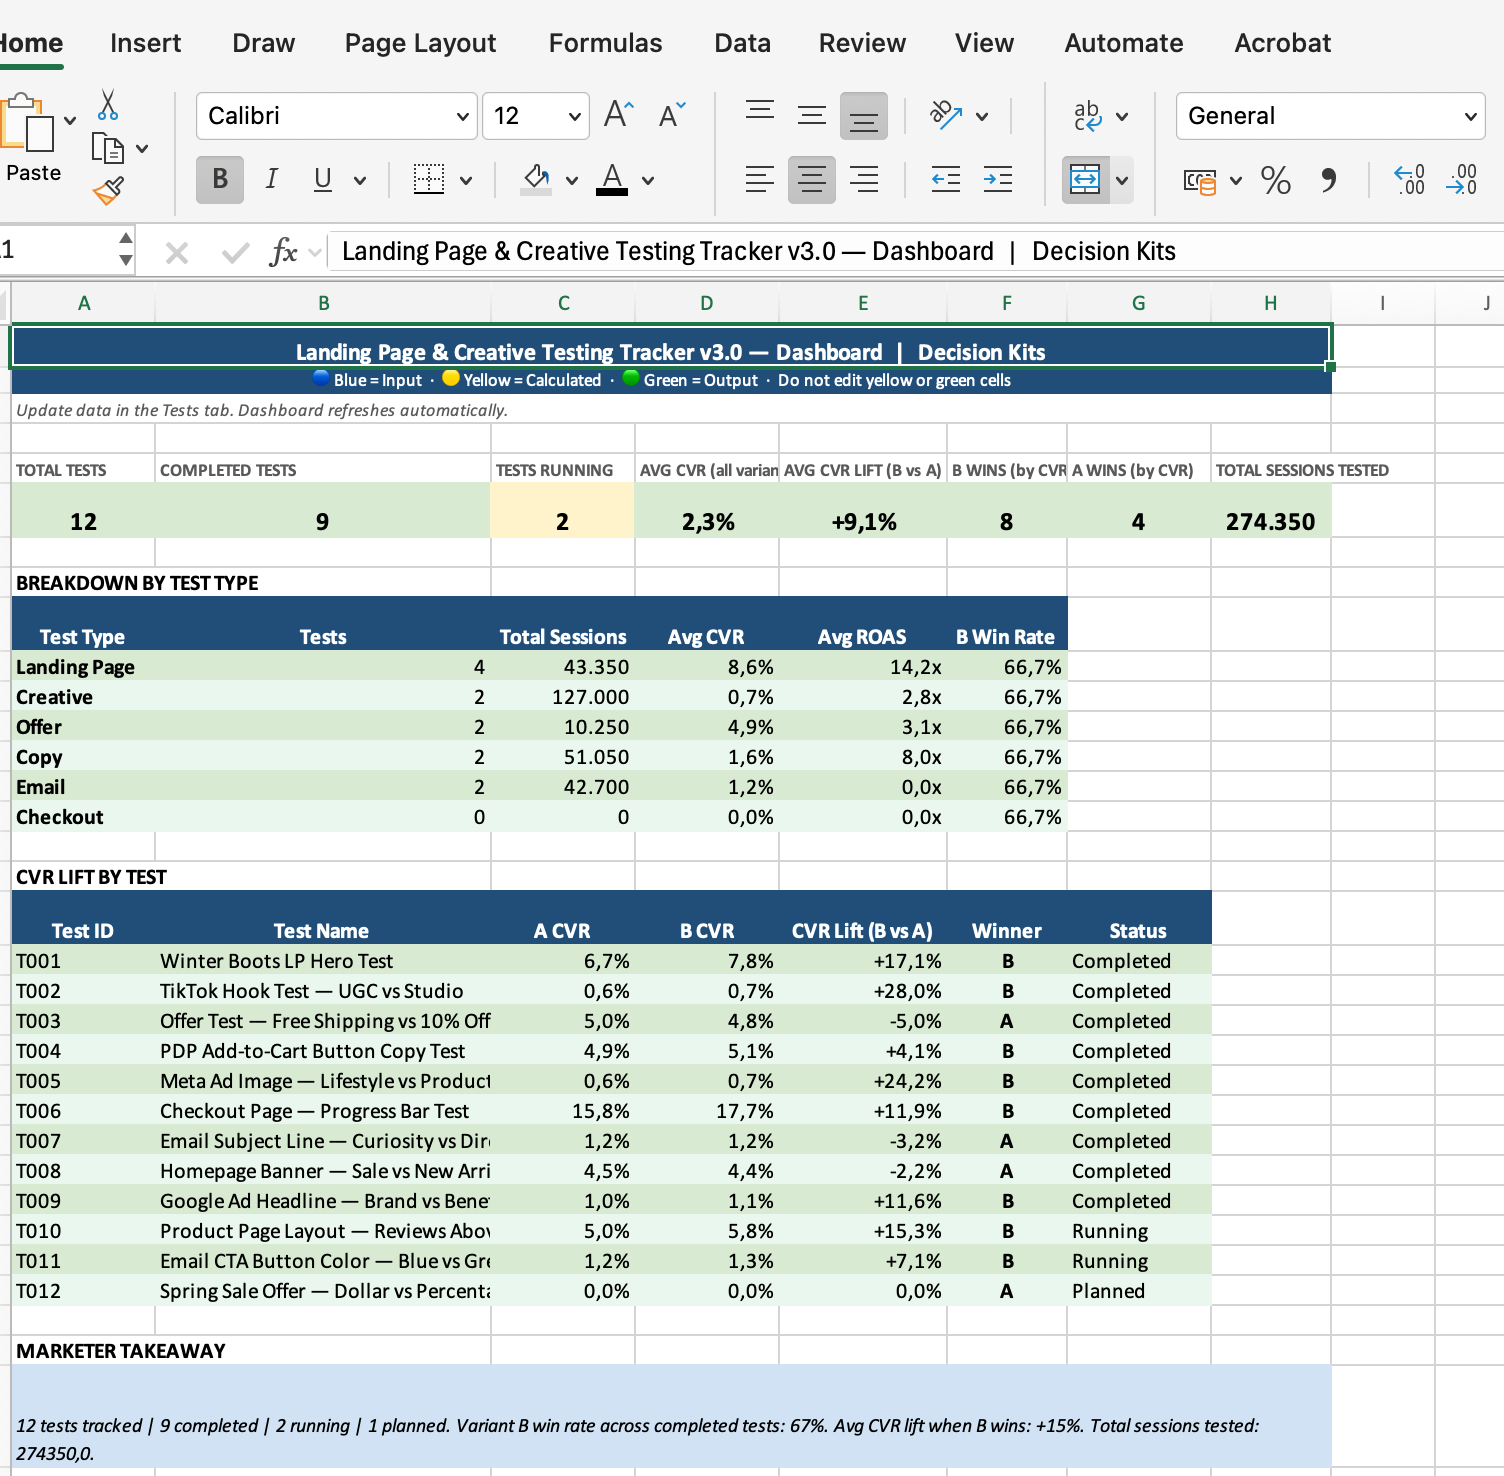
Task: Select the column D header
Action: tap(706, 303)
